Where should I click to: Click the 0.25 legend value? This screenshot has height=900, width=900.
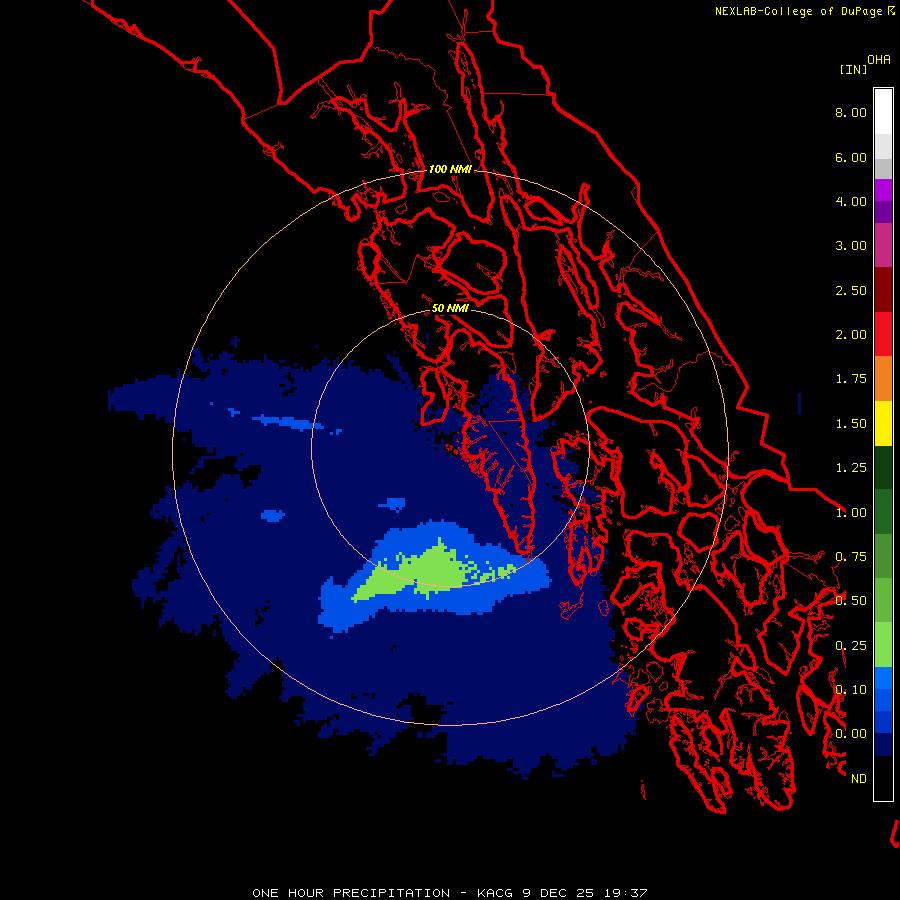pos(851,646)
